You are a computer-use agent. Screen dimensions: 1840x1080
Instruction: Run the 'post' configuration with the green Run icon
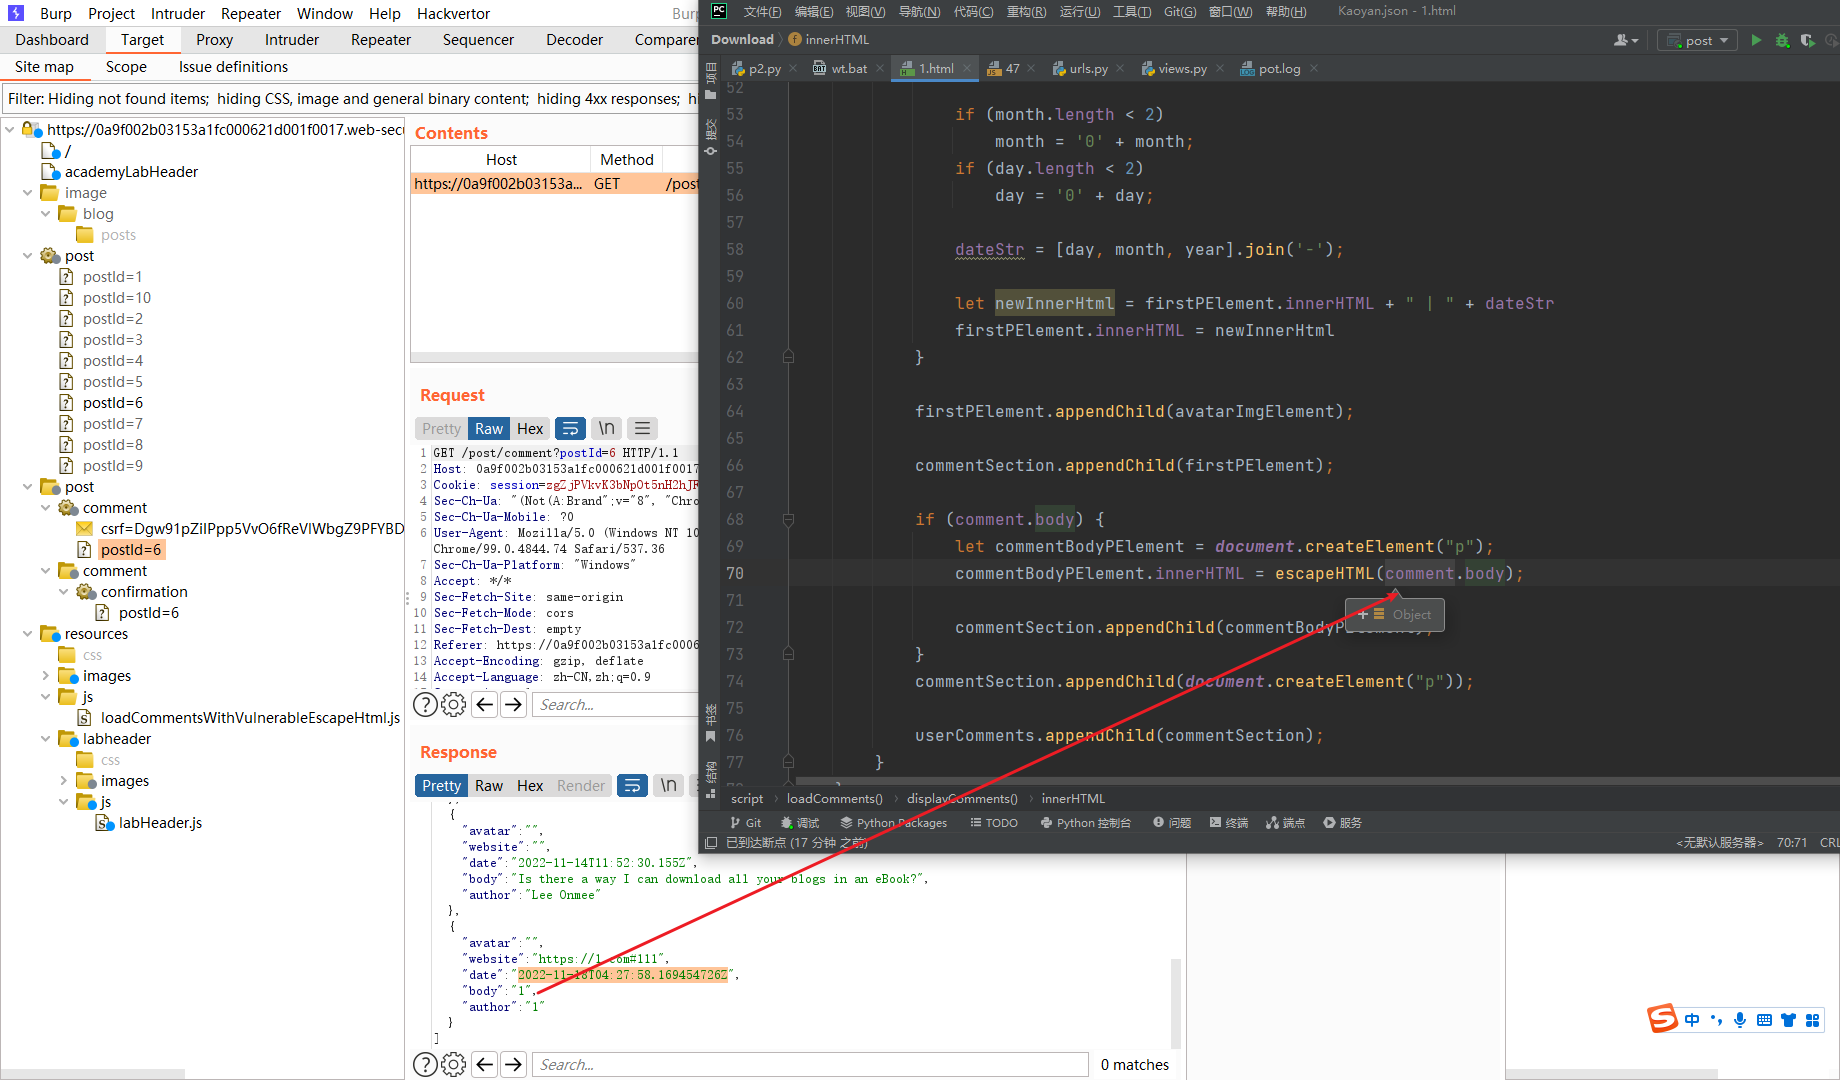[x=1757, y=40]
